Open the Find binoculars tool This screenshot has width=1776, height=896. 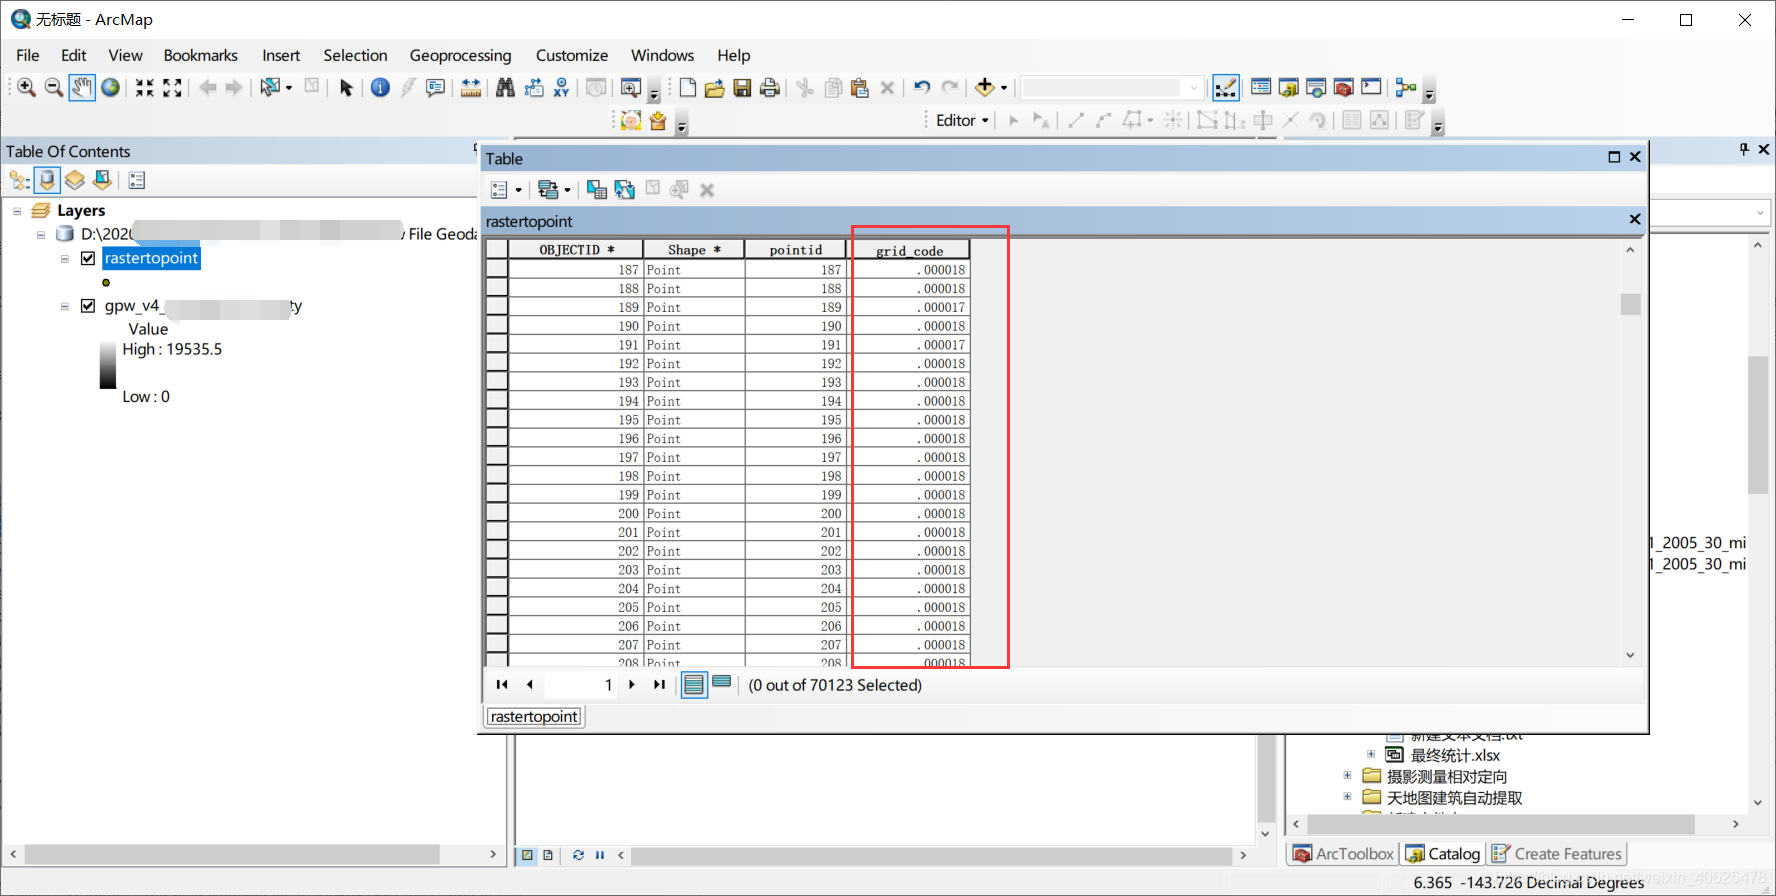pyautogui.click(x=505, y=88)
